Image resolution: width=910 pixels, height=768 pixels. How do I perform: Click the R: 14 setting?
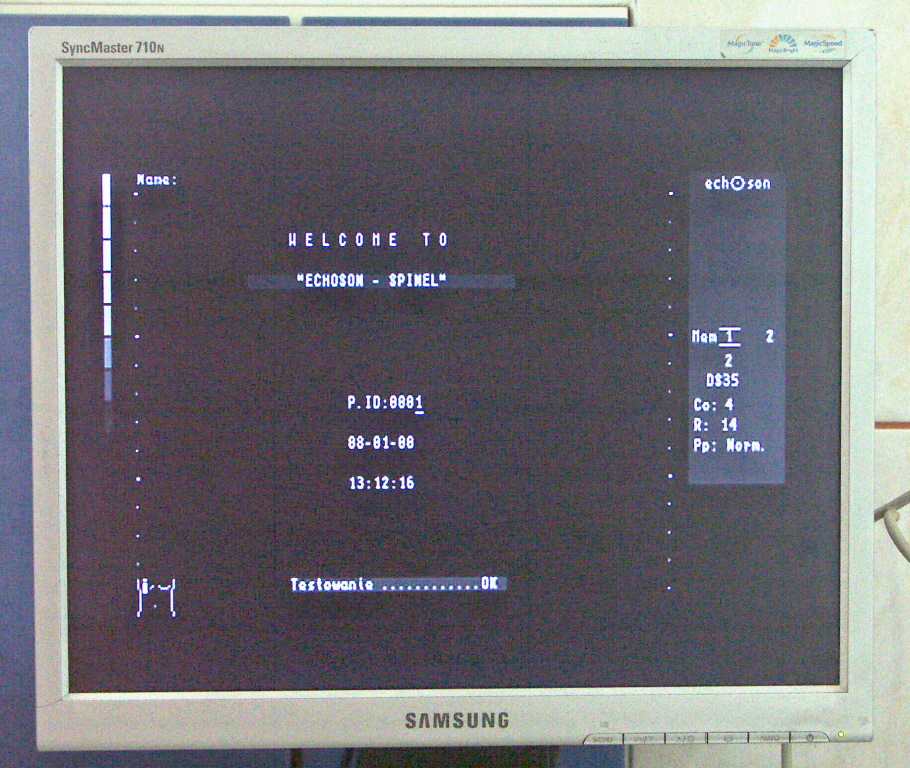pos(715,425)
